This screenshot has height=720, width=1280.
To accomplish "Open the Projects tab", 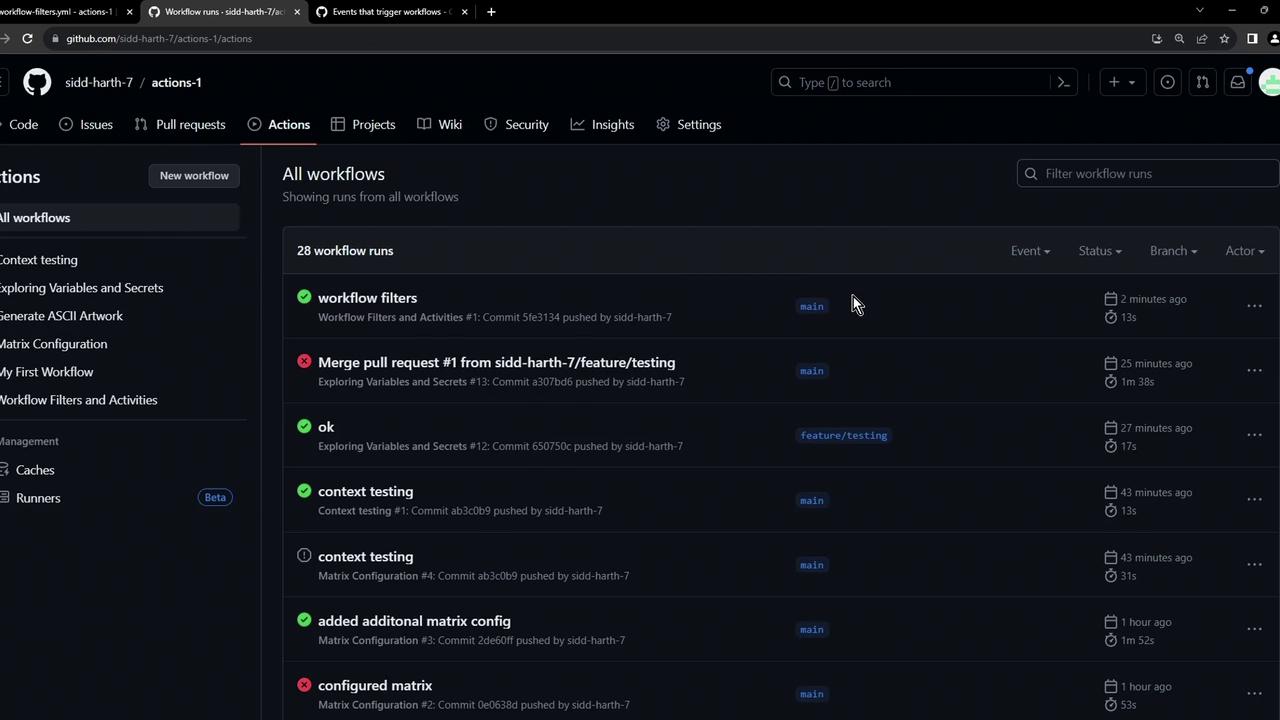I will pos(363,124).
